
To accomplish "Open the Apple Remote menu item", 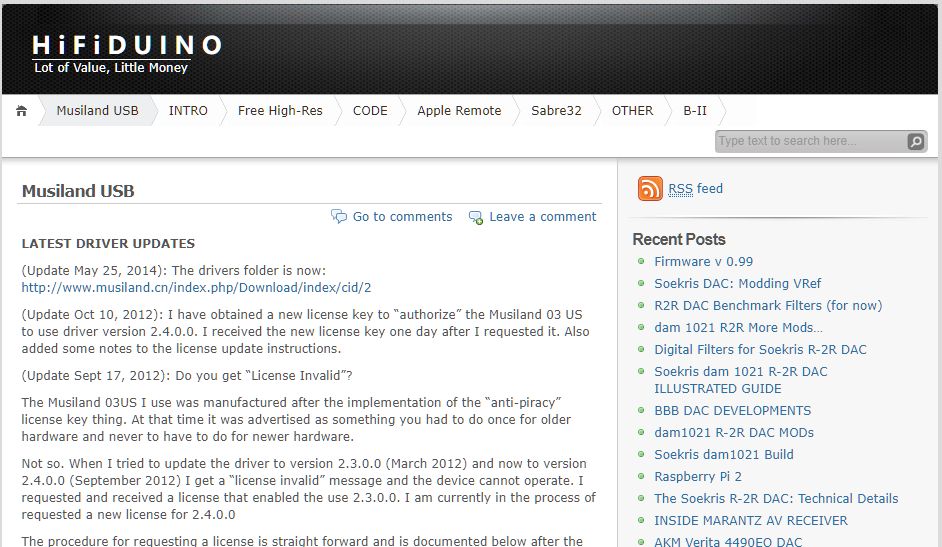I will tap(459, 111).
